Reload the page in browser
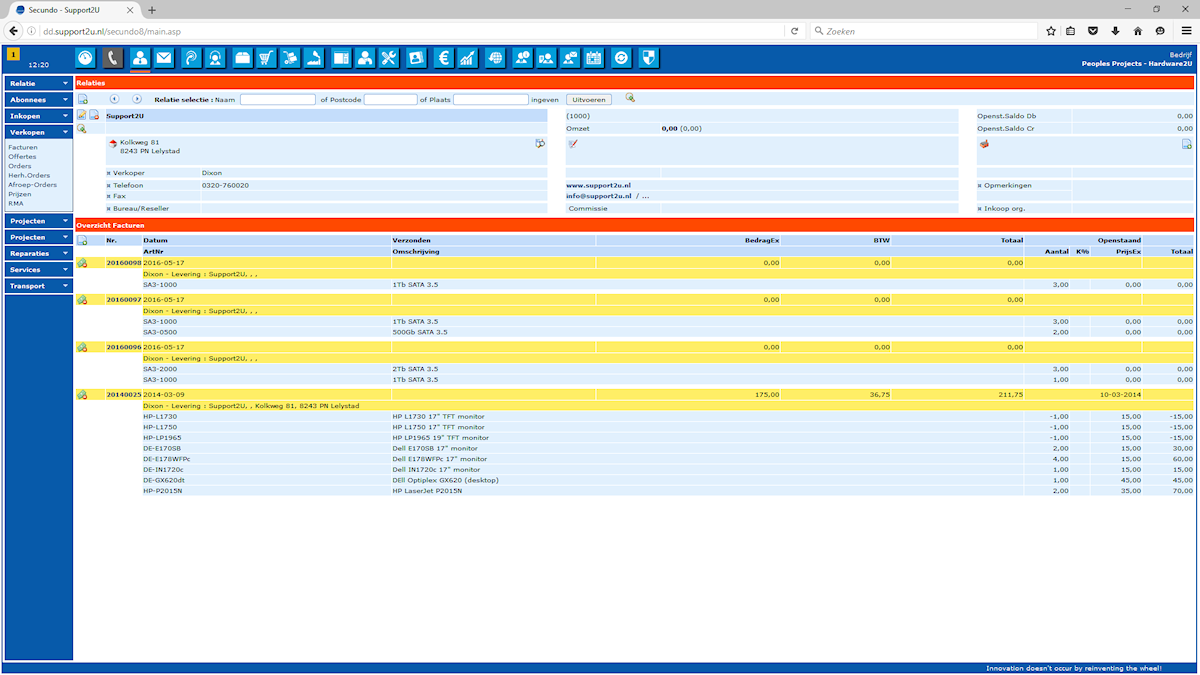1200x675 pixels. point(794,31)
